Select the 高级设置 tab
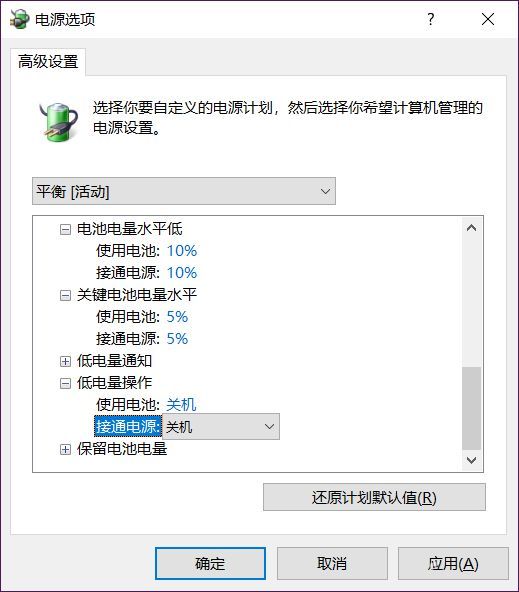The height and width of the screenshot is (592, 519). [48, 62]
